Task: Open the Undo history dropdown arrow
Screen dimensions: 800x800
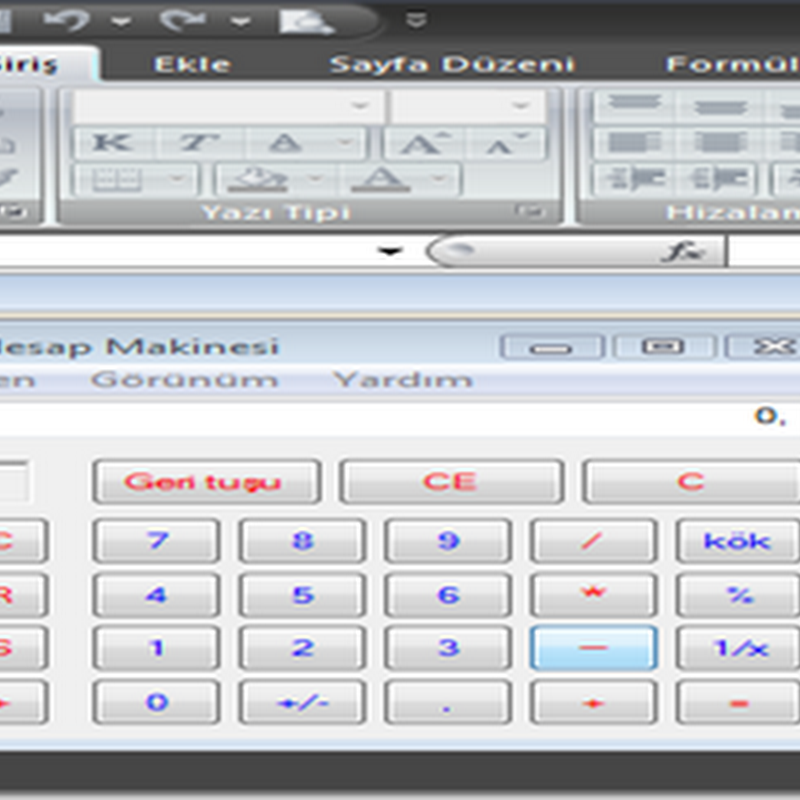Action: (120, 21)
